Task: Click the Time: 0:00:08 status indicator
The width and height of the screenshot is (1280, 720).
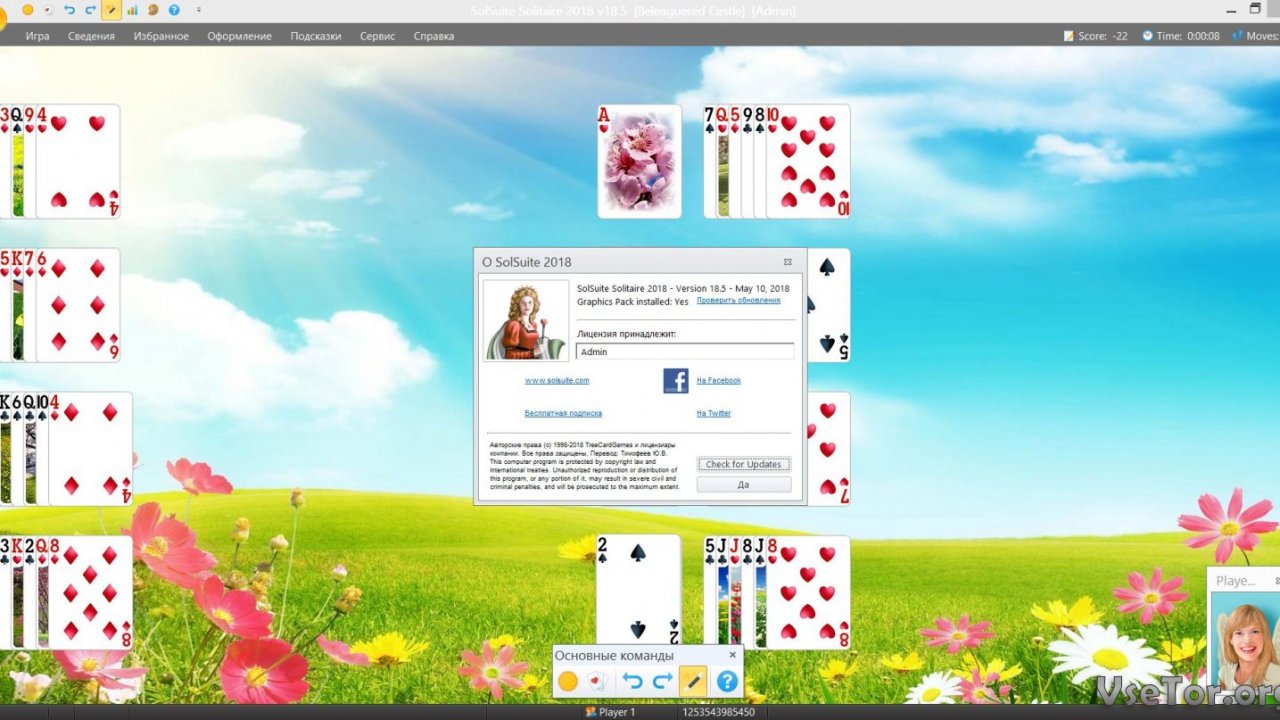Action: point(1180,36)
